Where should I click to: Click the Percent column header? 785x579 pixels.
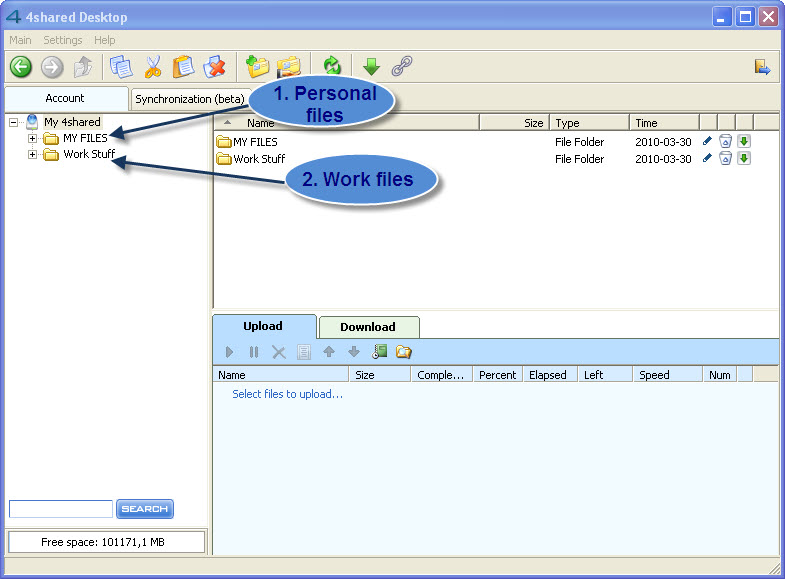[498, 375]
